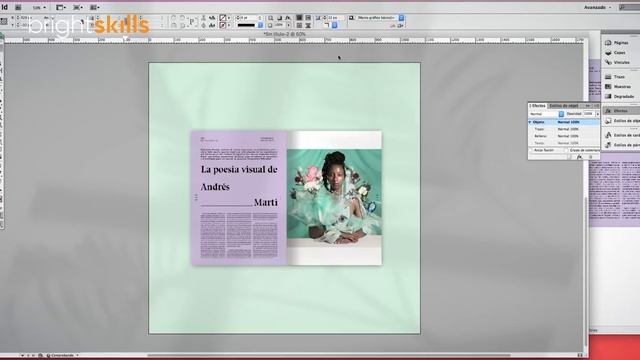Click the "Martí" heading text
Image resolution: width=640 pixels, height=360 pixels.
[266, 202]
